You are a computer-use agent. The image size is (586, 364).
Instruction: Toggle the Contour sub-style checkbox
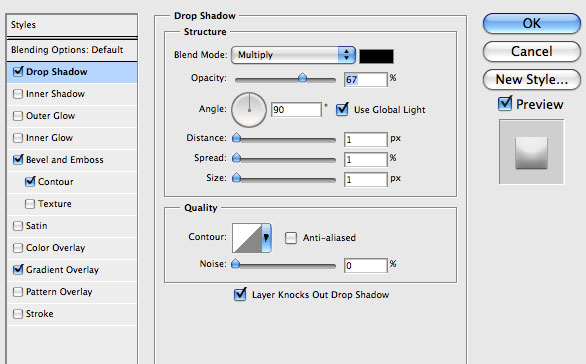[x=30, y=182]
